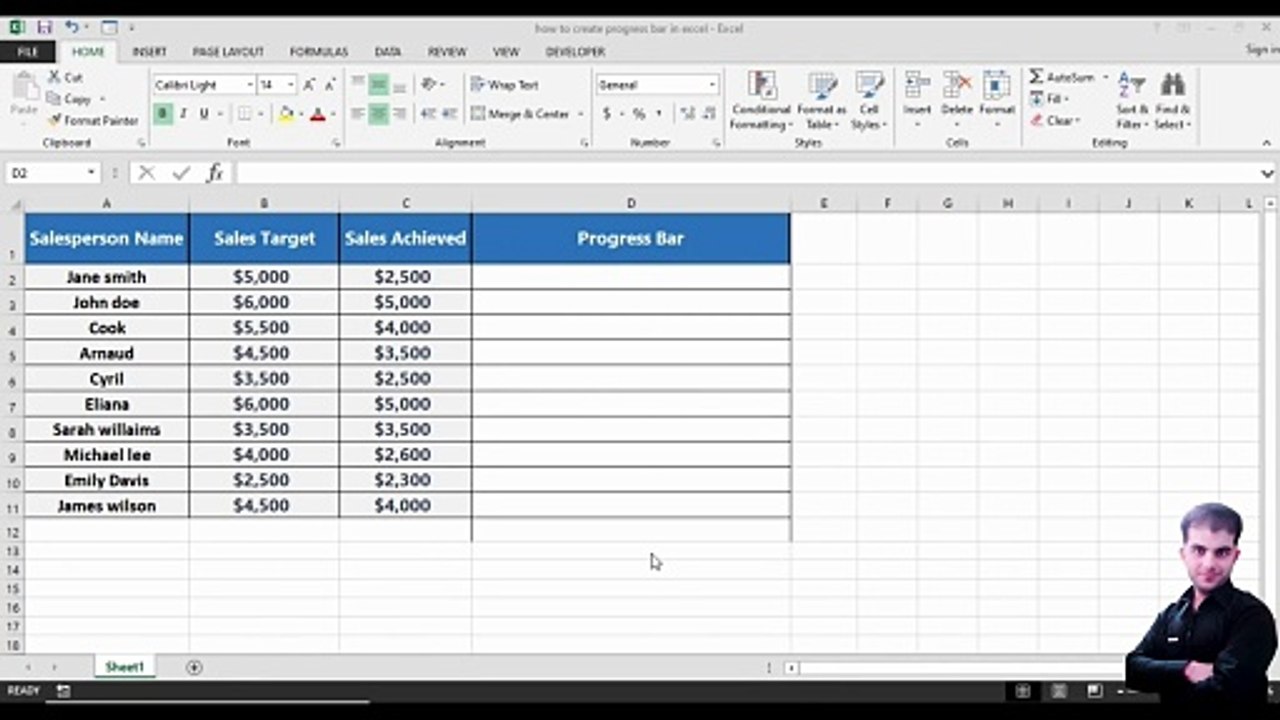The width and height of the screenshot is (1280, 720).
Task: Open the FILE tab
Action: [28, 51]
